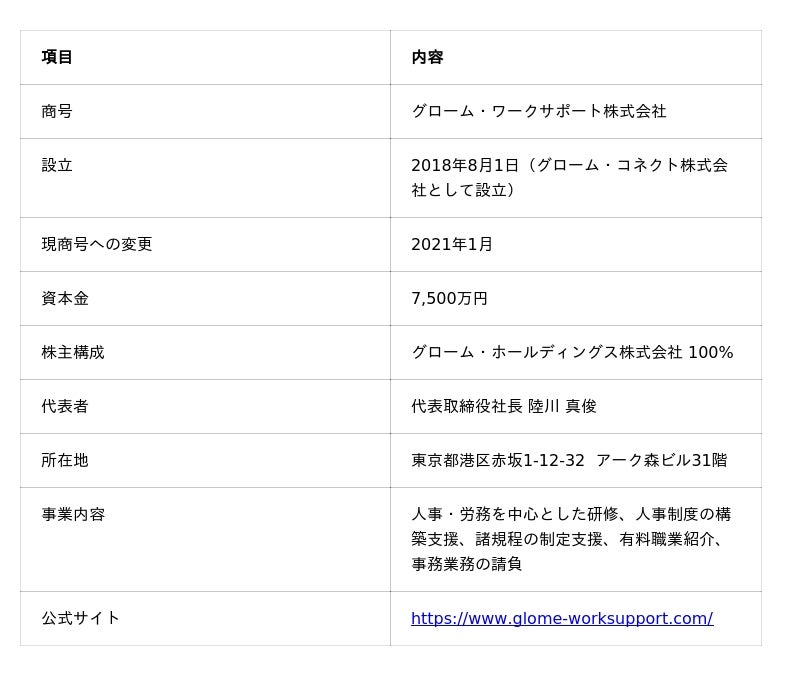Click the 東京都港区赤坂 address text
The height and width of the screenshot is (676, 800).
(467, 460)
